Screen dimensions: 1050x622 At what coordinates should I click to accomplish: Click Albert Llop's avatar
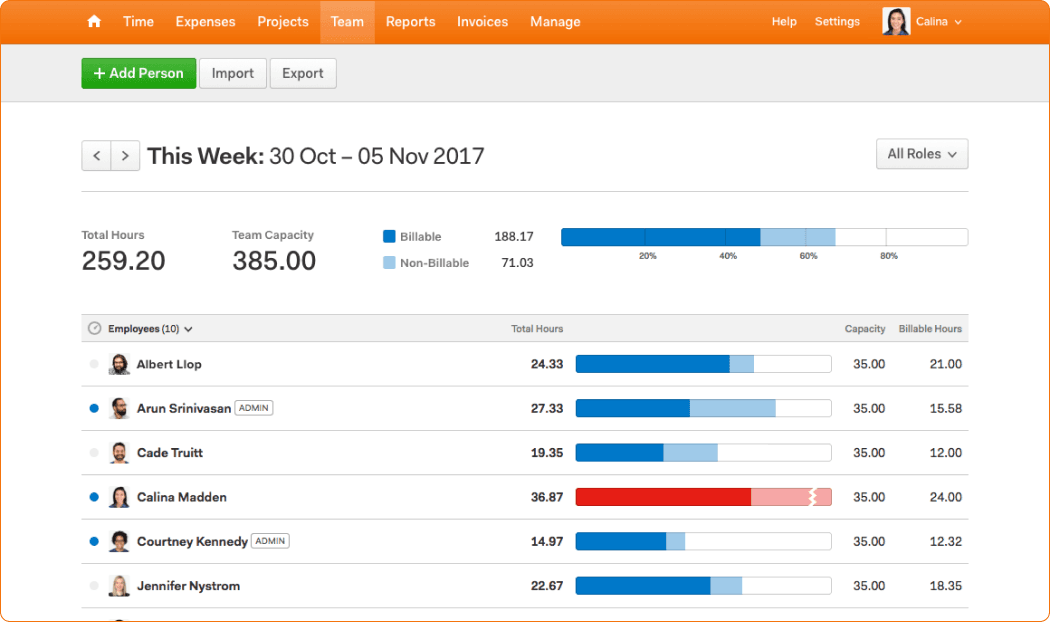(x=119, y=364)
